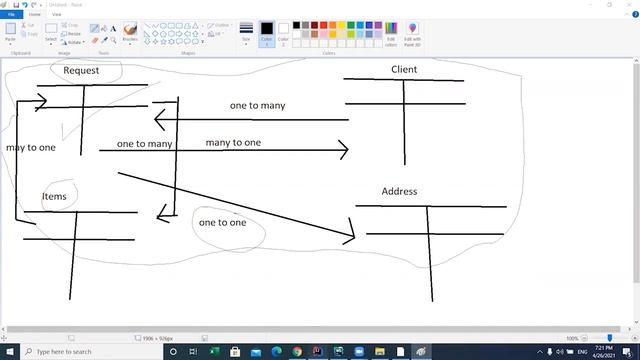
Task: Click the zoom slider handle
Action: pos(610,338)
